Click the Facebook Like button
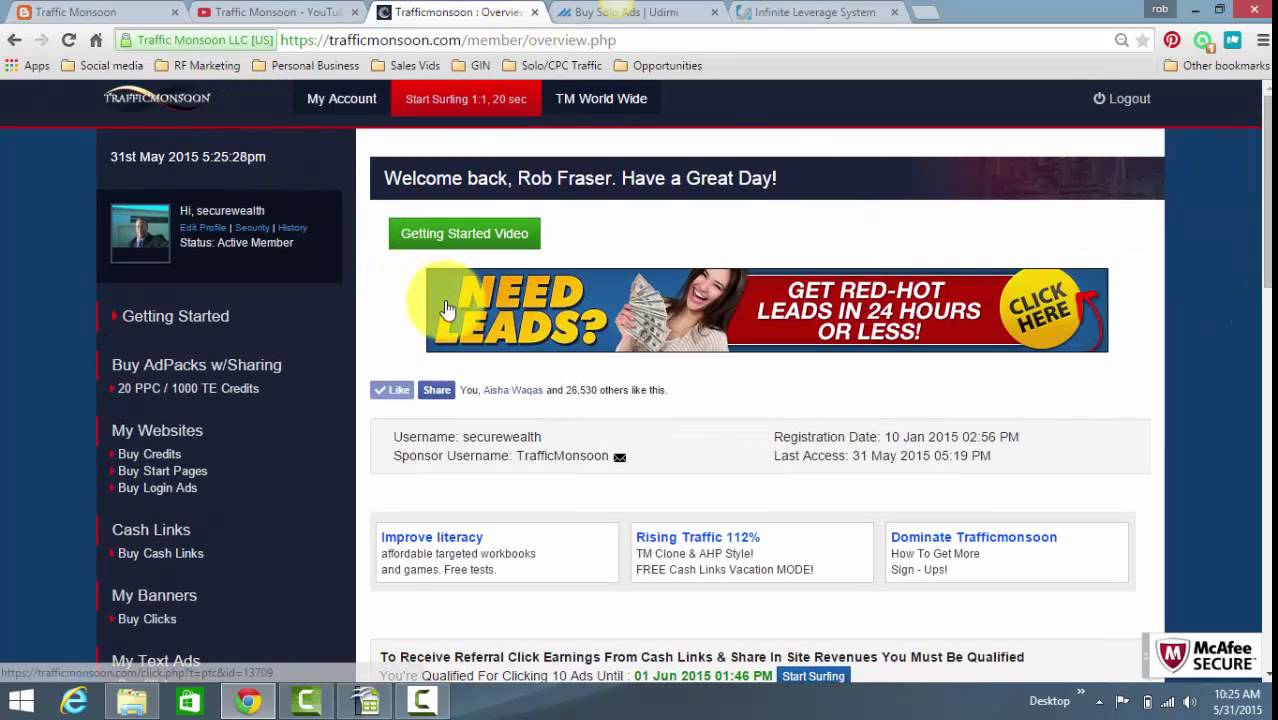This screenshot has height=720, width=1278. click(x=392, y=390)
